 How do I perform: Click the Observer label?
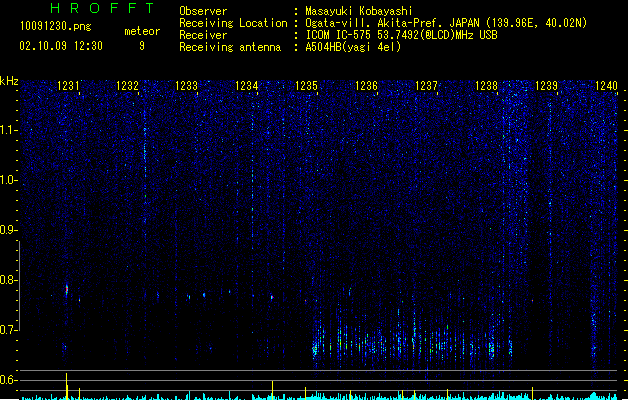coord(203,11)
